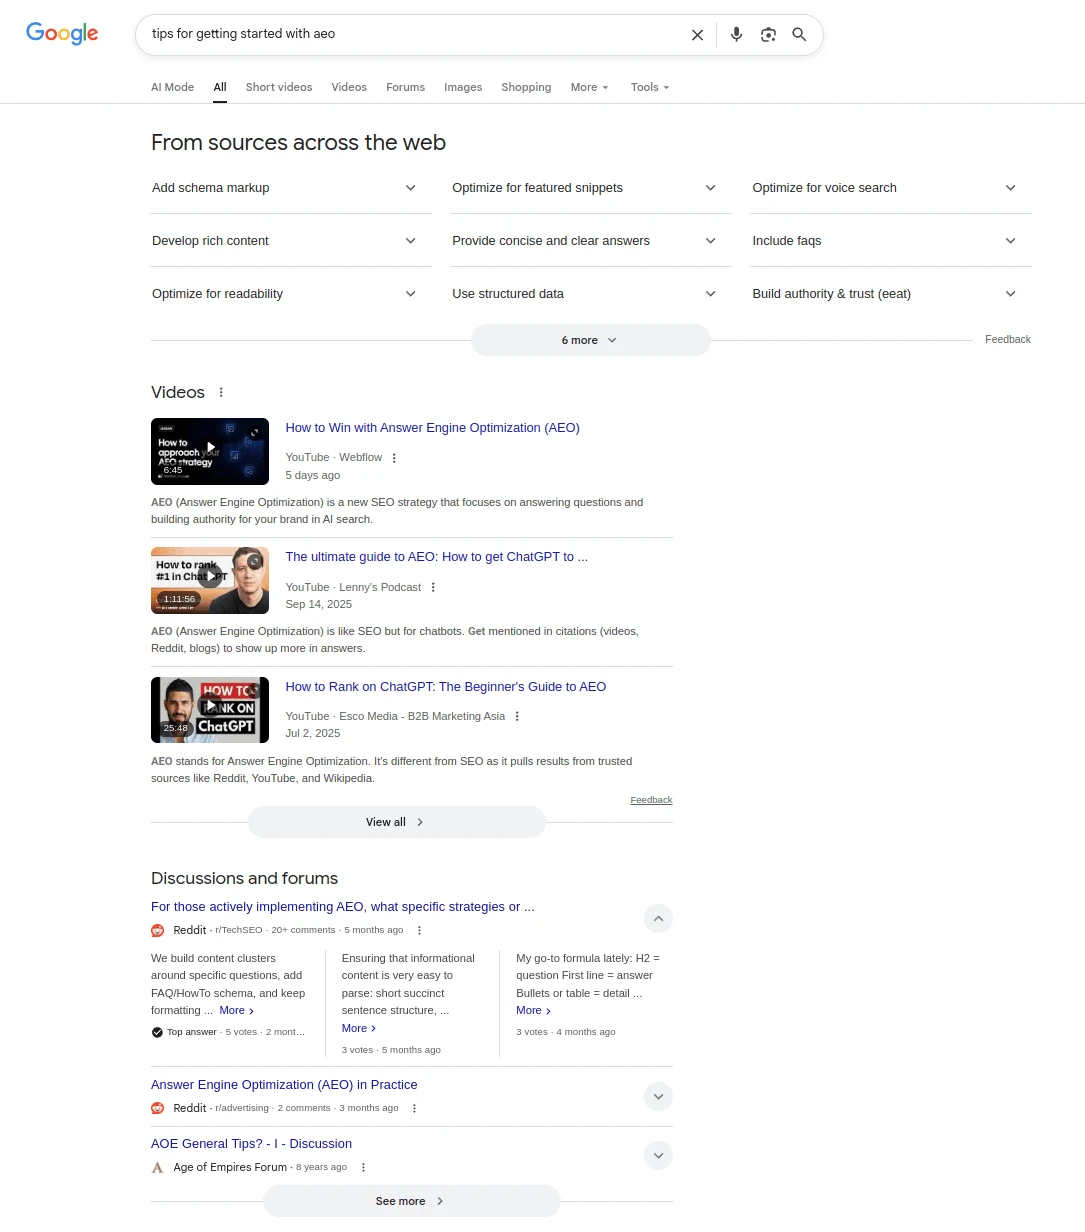This screenshot has height=1232, width=1085.
Task: Expand 'Optimize for voice search' topic
Action: tap(891, 188)
